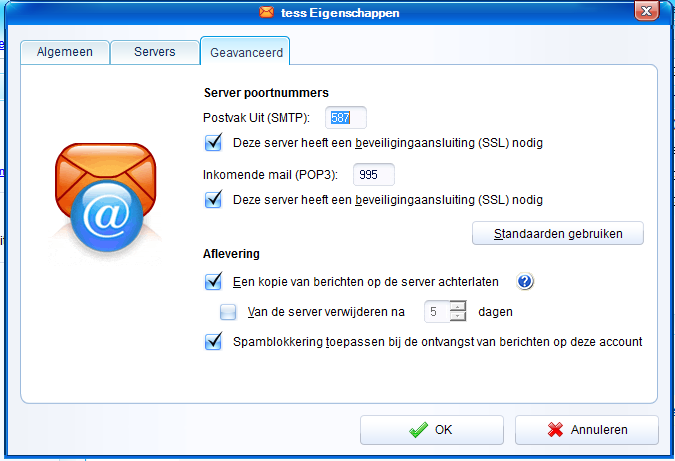This screenshot has height=461, width=675.
Task: Select the Geavanceerd tab
Action: (245, 51)
